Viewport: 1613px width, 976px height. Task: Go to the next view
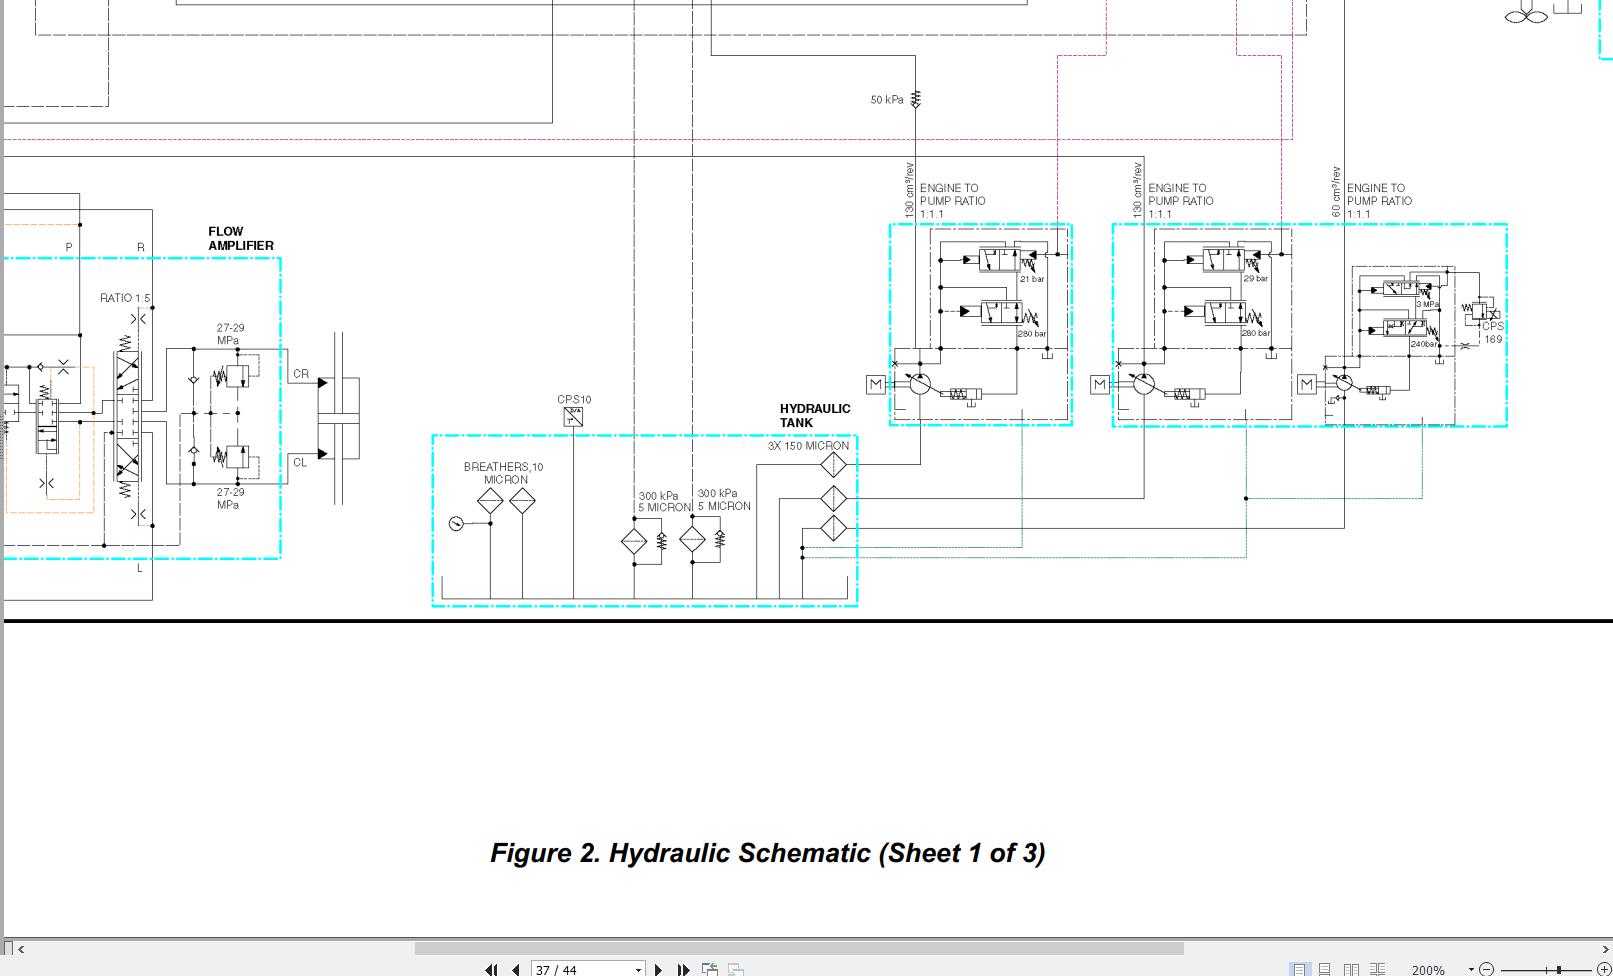point(736,969)
